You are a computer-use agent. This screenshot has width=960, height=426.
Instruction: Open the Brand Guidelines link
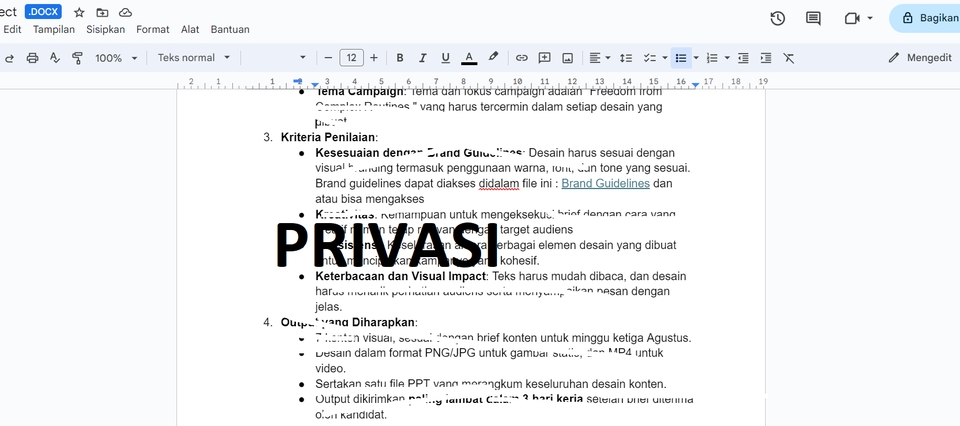606,184
